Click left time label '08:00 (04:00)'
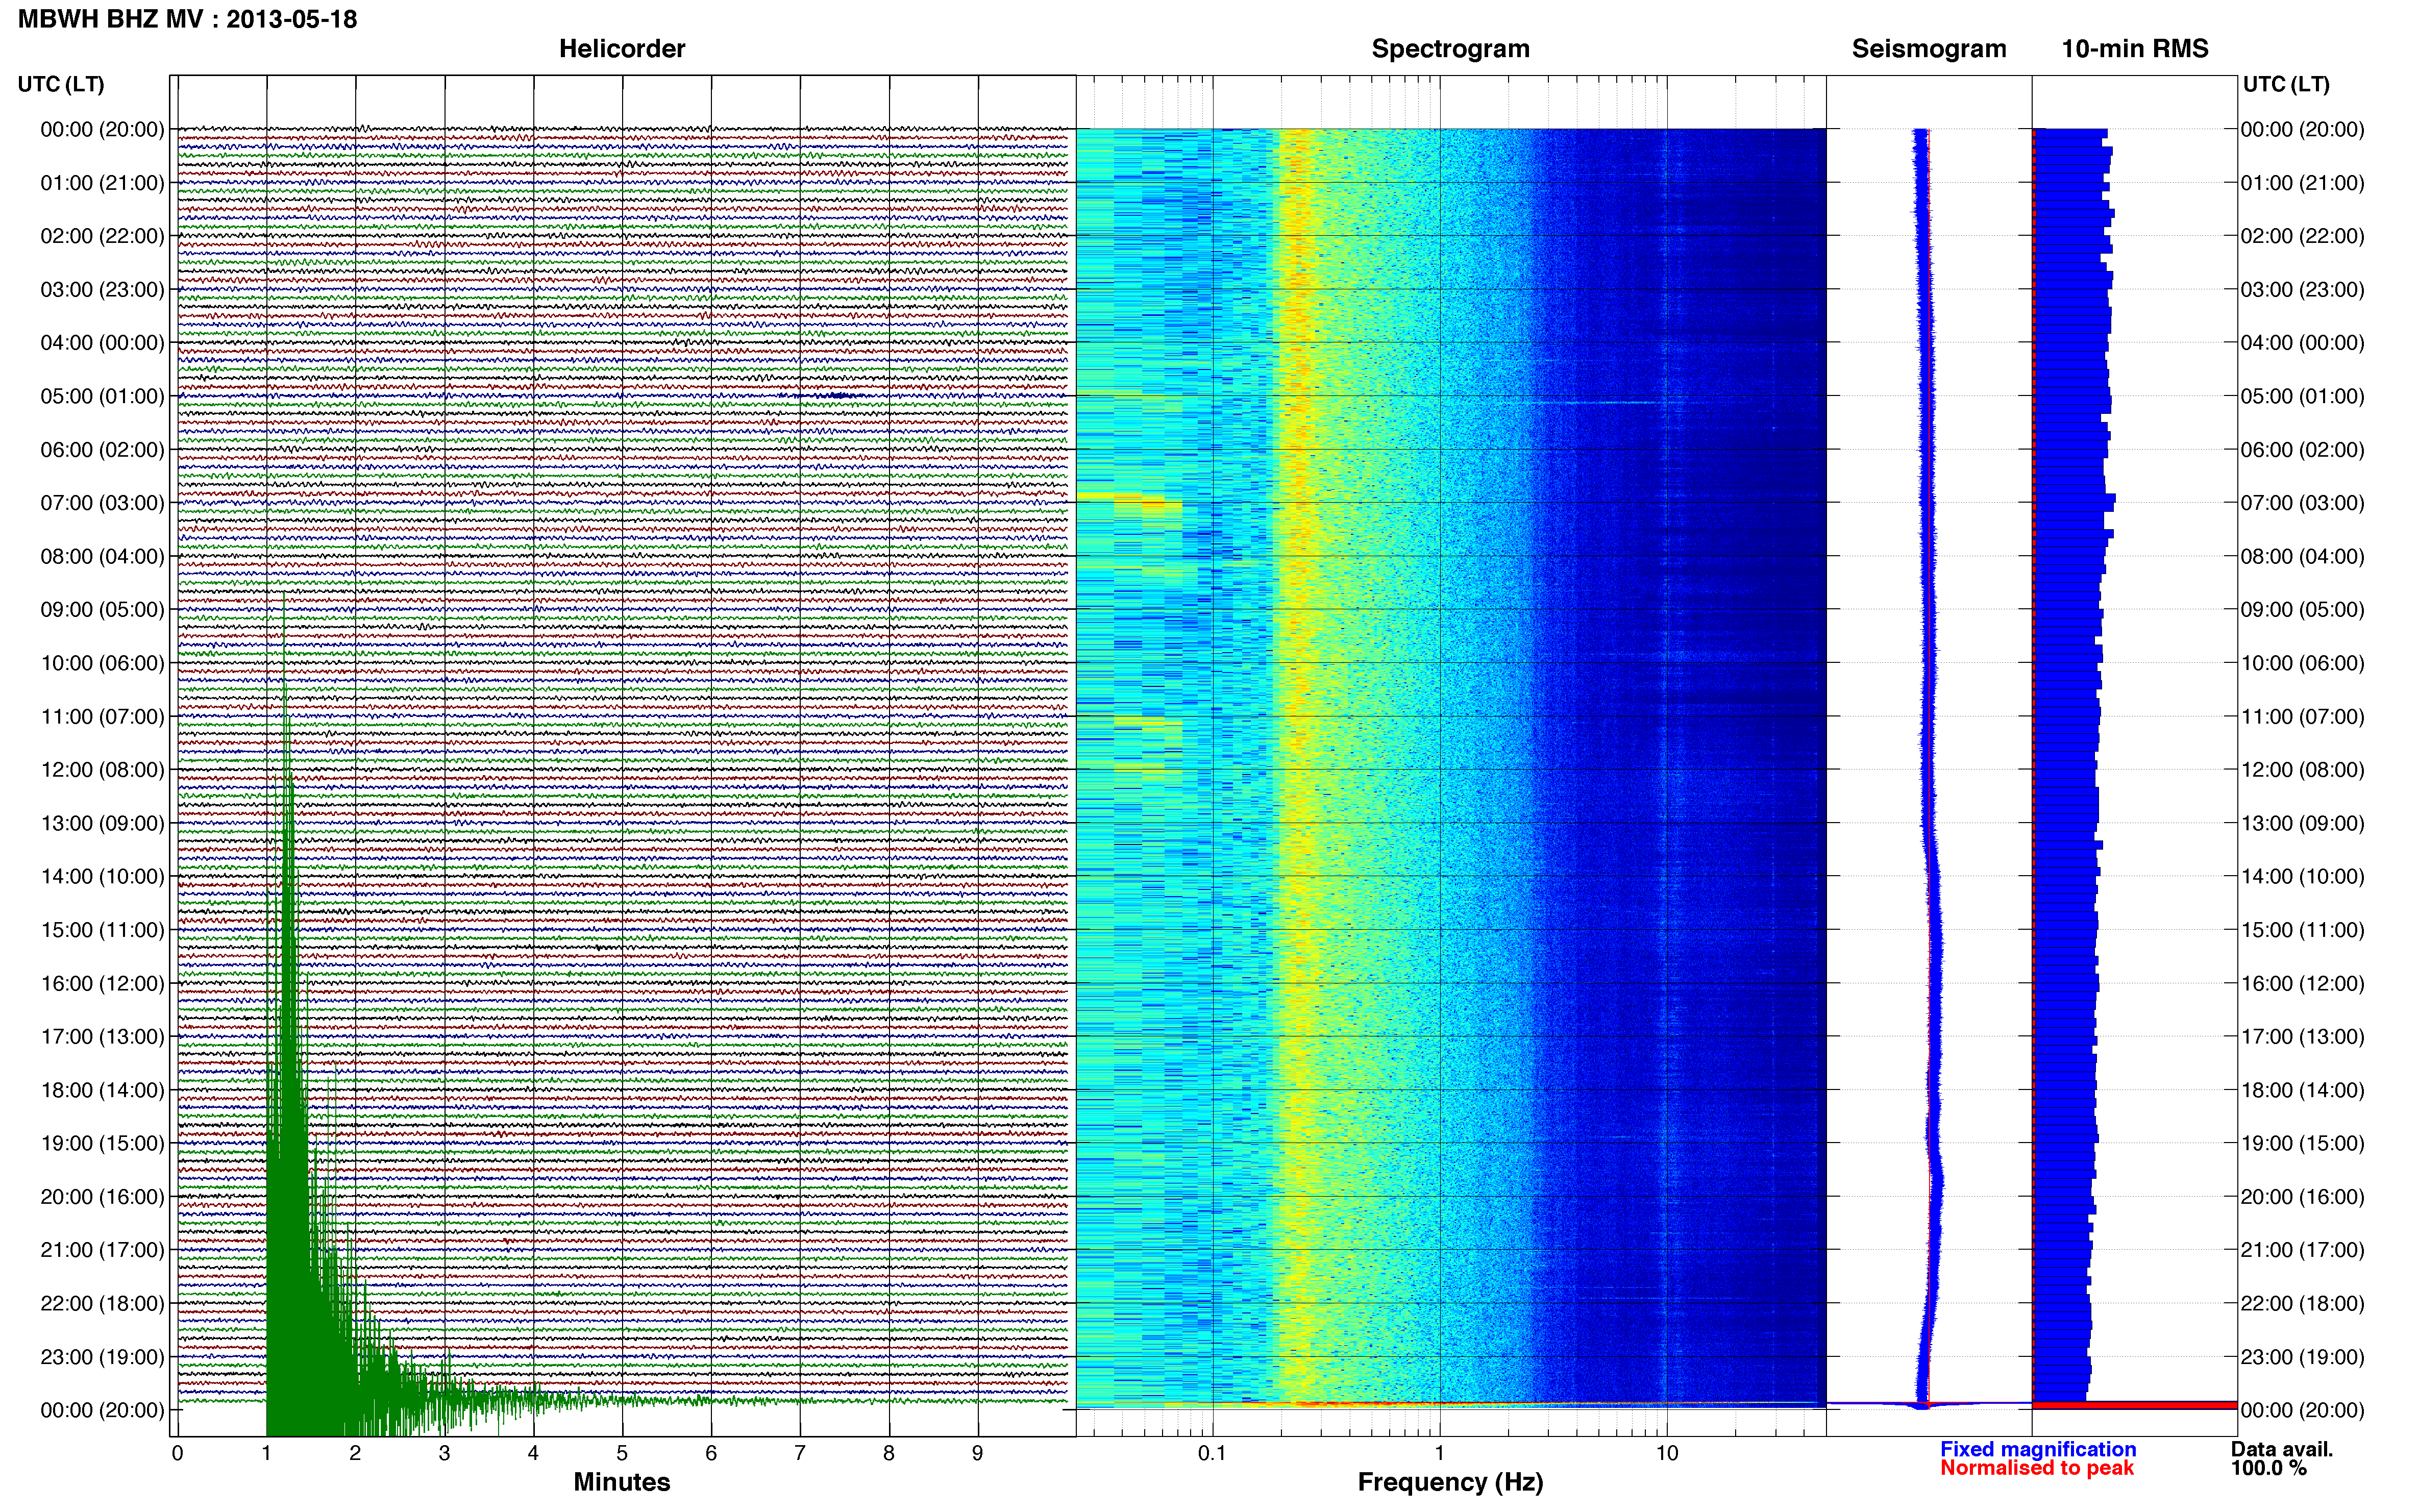Viewport: 2419px width, 1512px height. coord(102,556)
